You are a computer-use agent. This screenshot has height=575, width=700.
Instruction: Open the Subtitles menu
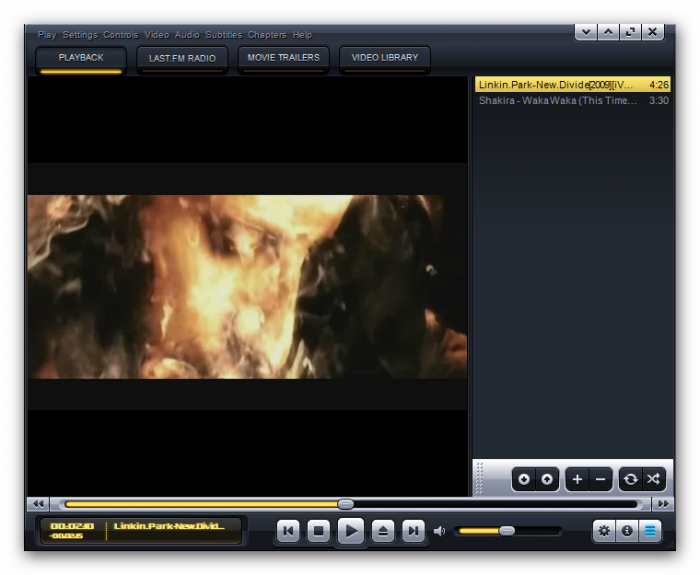click(224, 35)
